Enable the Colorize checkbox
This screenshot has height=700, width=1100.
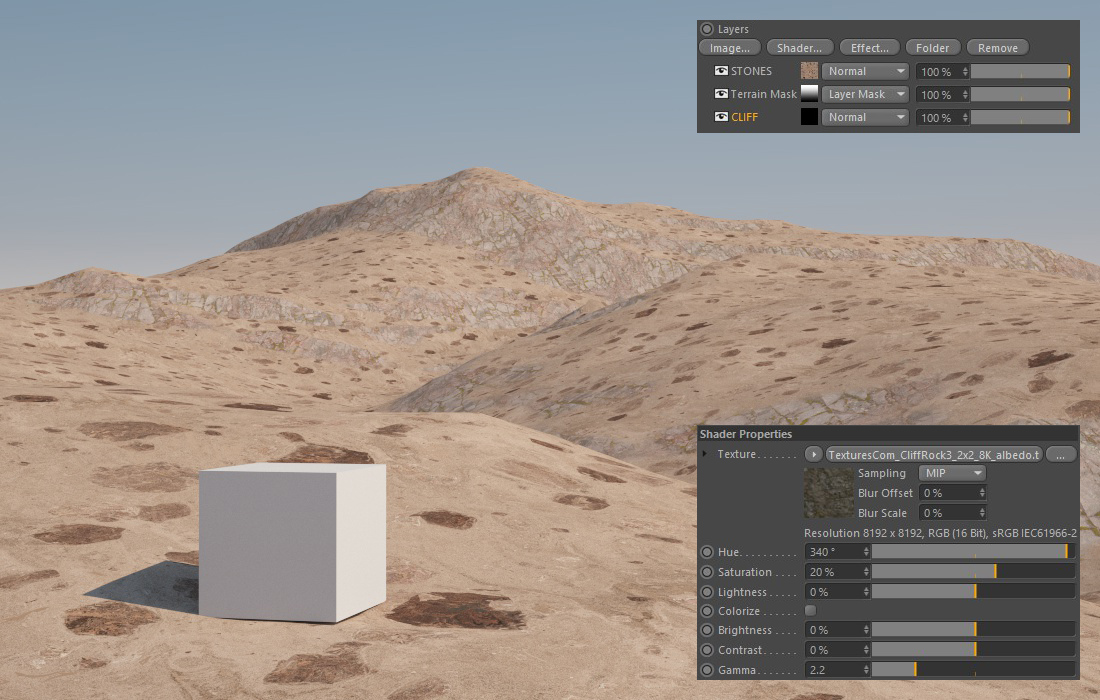(810, 611)
